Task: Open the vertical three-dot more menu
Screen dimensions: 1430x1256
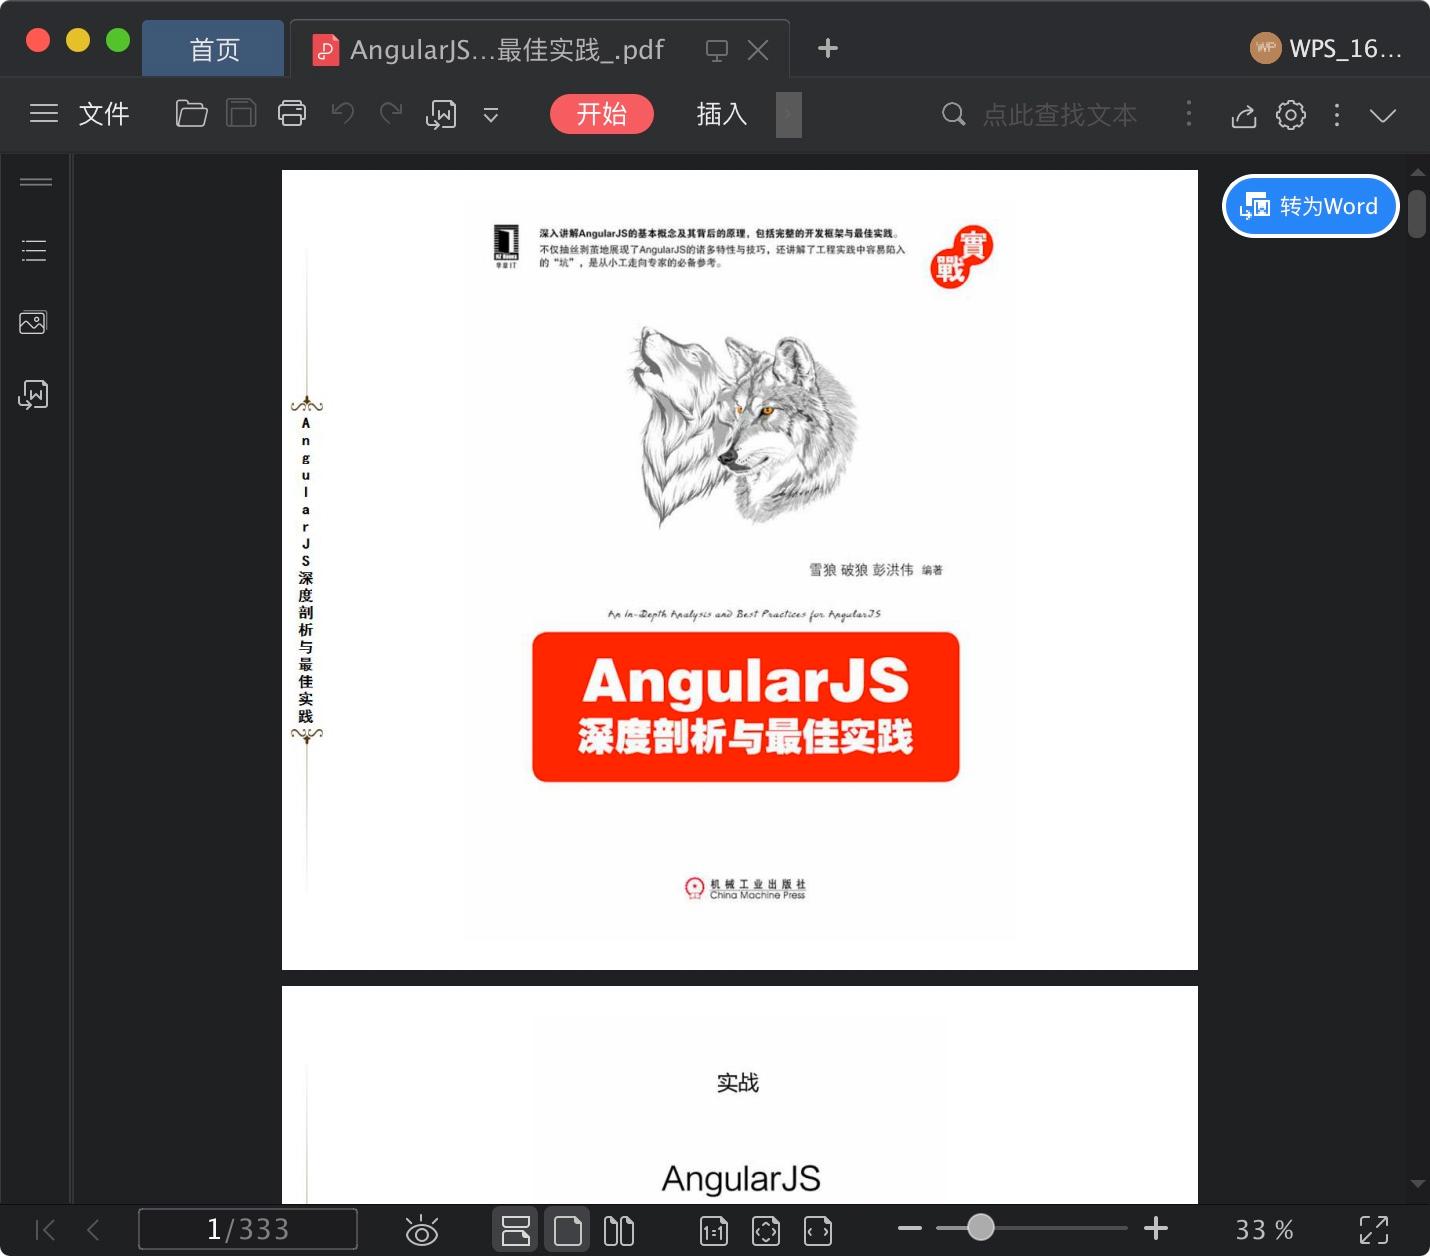Action: pyautogui.click(x=1337, y=115)
